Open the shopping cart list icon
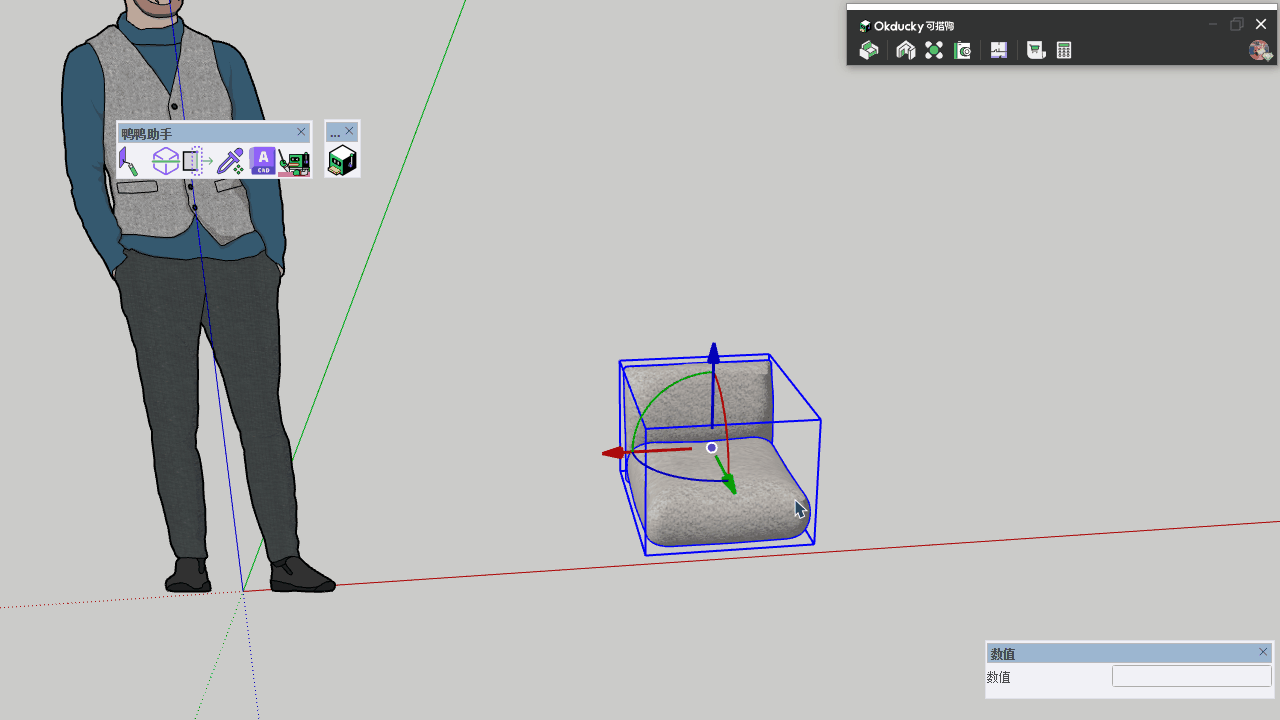Screen dimensions: 1280x720 click(x=1036, y=50)
